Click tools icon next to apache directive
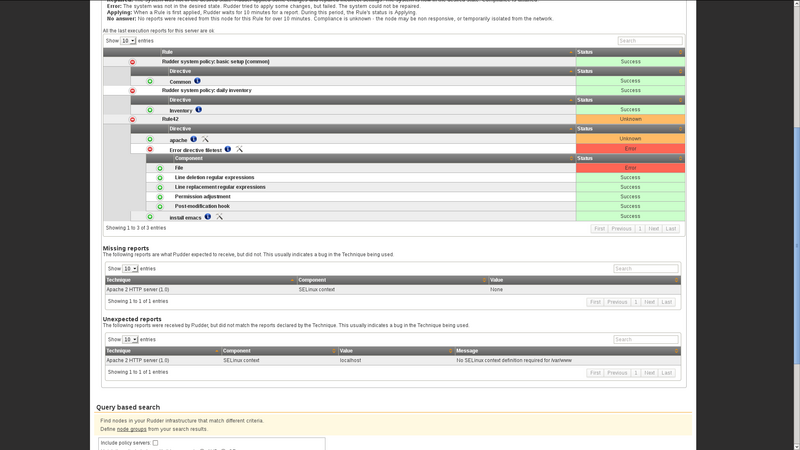 205,139
